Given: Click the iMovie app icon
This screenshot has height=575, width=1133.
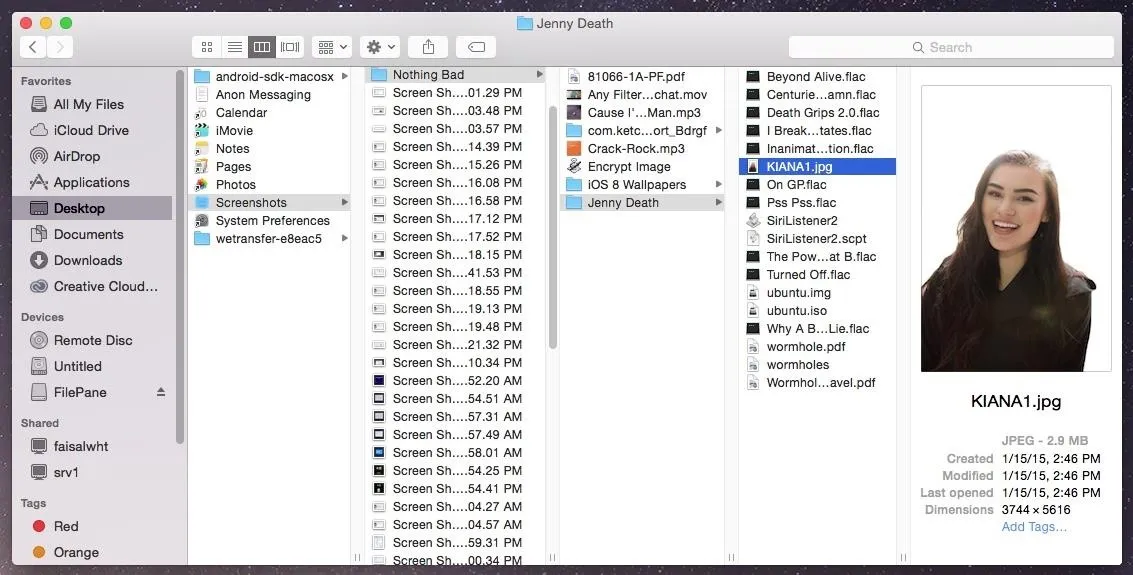Looking at the screenshot, I should pyautogui.click(x=202, y=131).
